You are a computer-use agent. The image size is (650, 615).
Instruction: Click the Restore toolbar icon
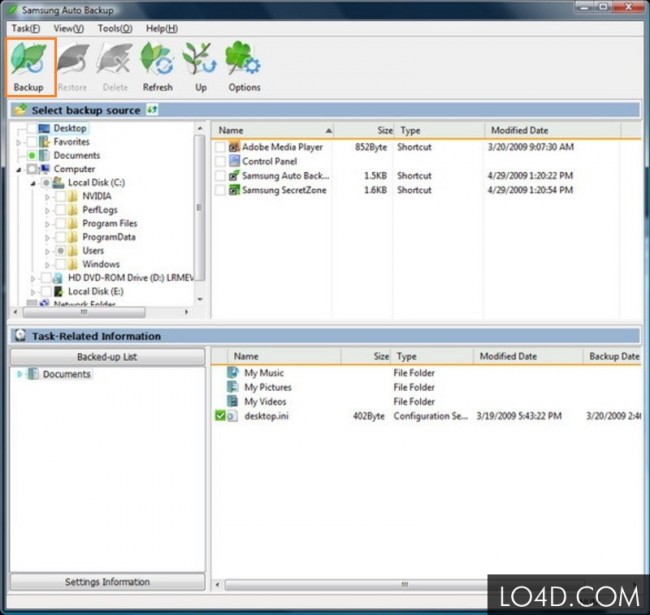pyautogui.click(x=73, y=67)
